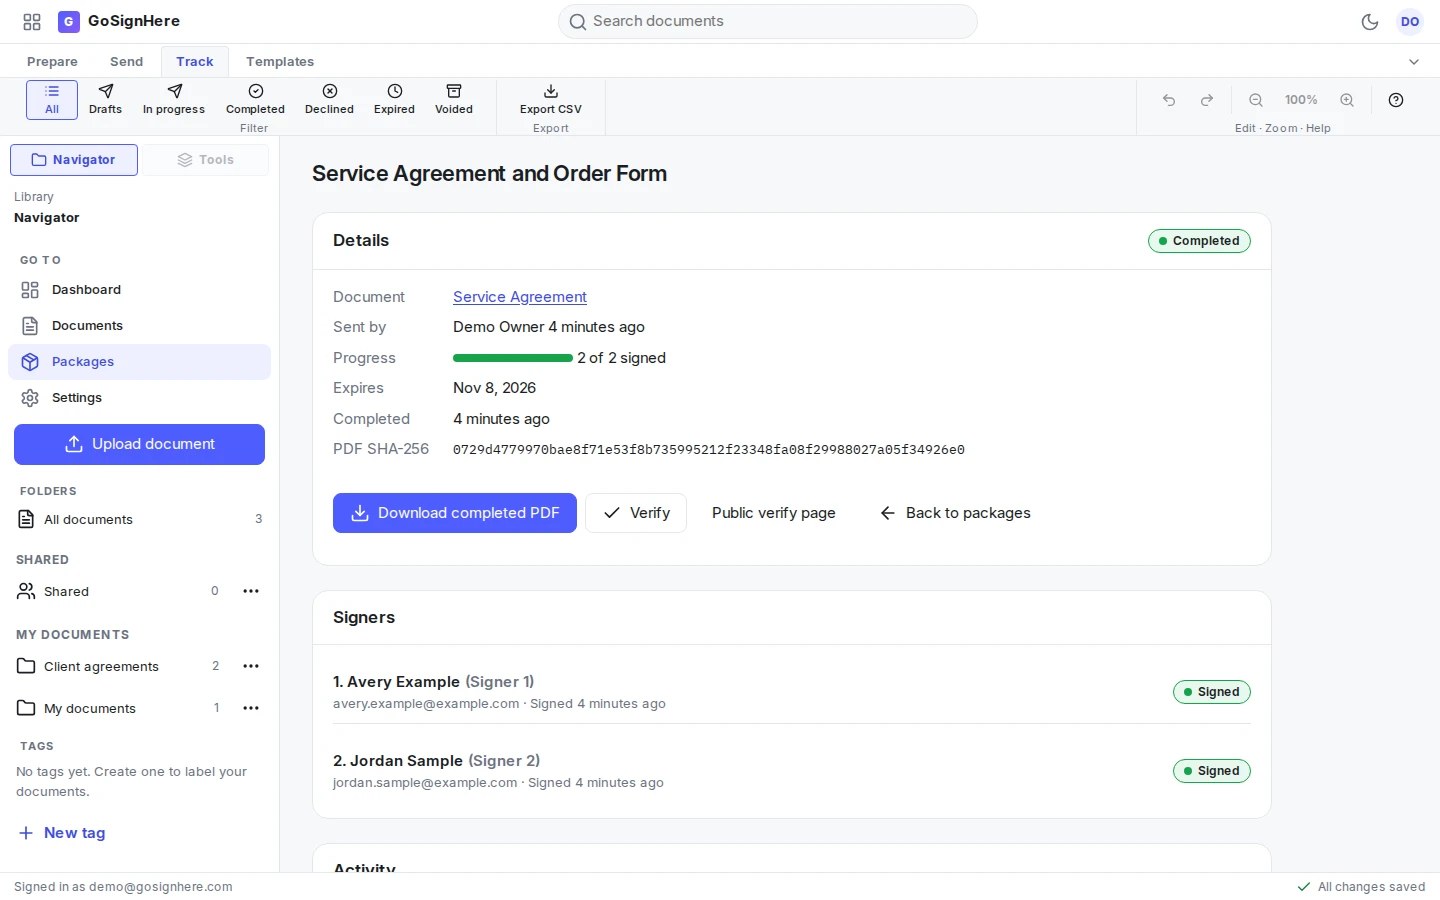Create a New tag
The height and width of the screenshot is (900, 1440).
(x=62, y=833)
